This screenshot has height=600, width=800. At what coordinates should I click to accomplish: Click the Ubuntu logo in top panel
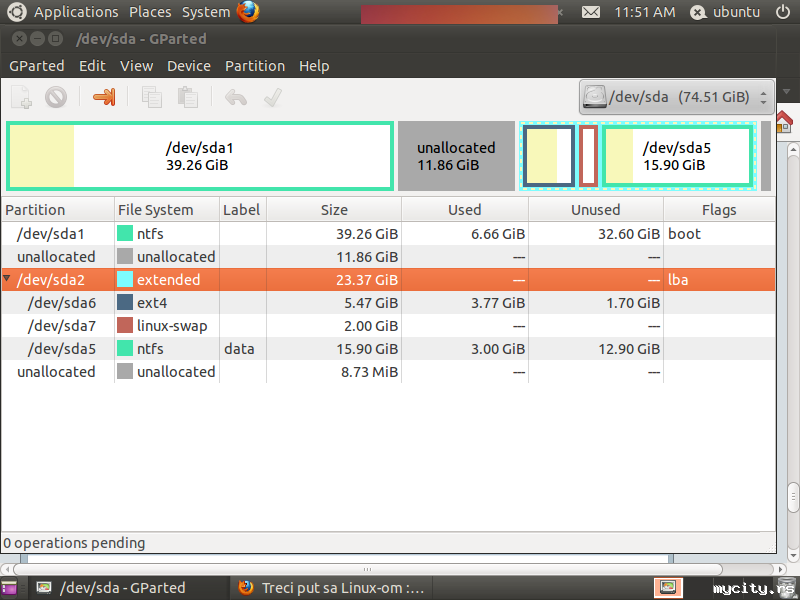pyautogui.click(x=16, y=12)
